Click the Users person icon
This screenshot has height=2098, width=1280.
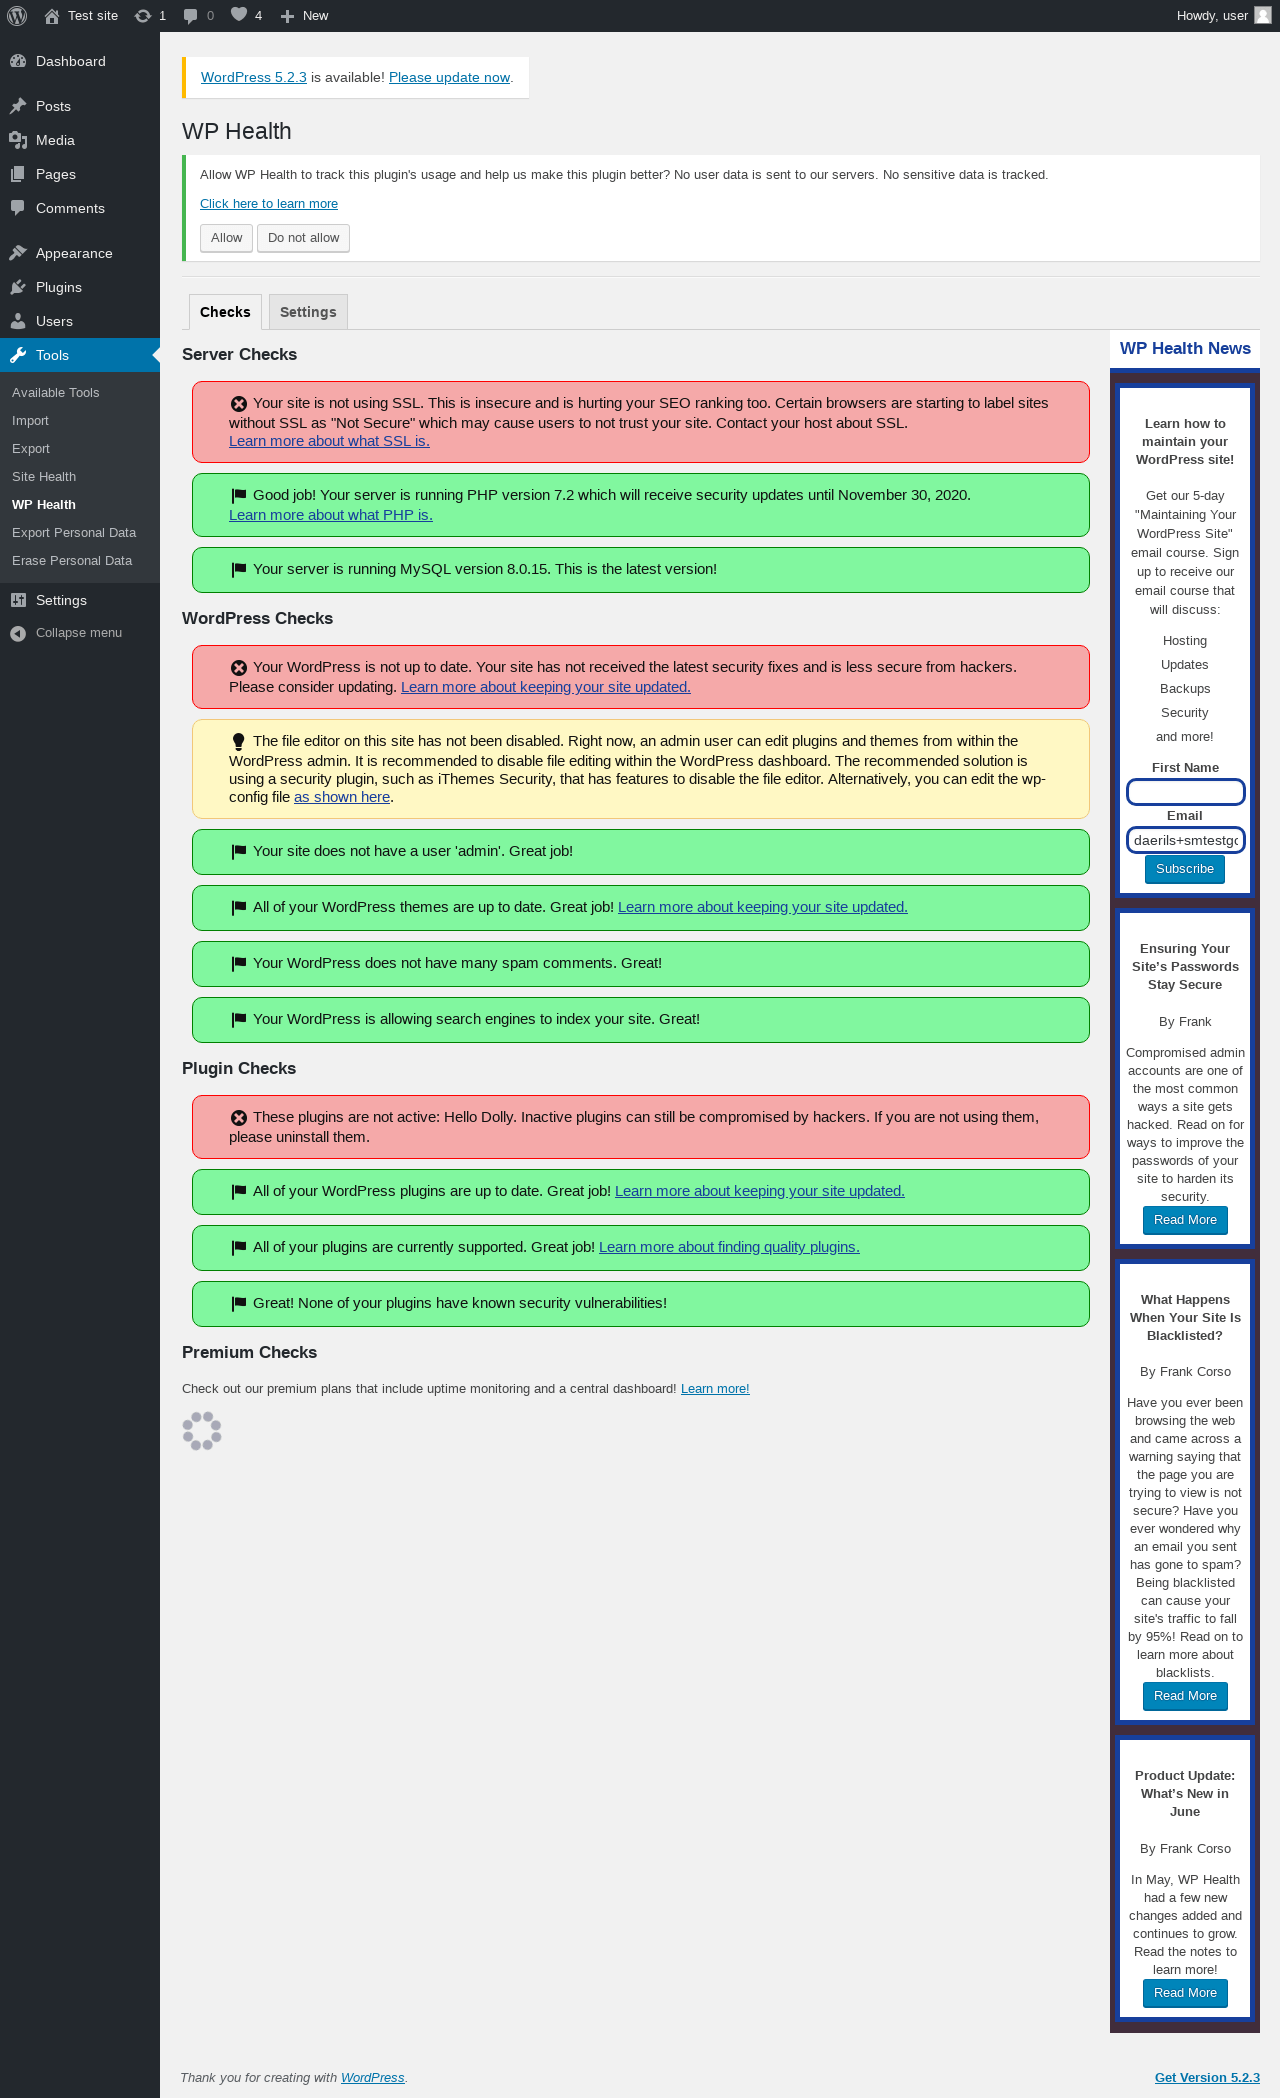(x=18, y=321)
